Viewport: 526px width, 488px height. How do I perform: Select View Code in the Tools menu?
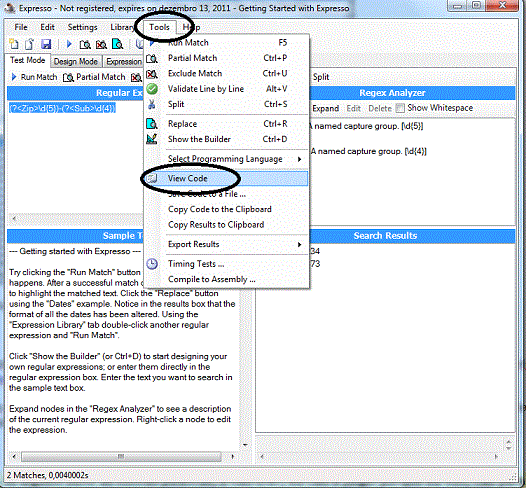coord(225,178)
